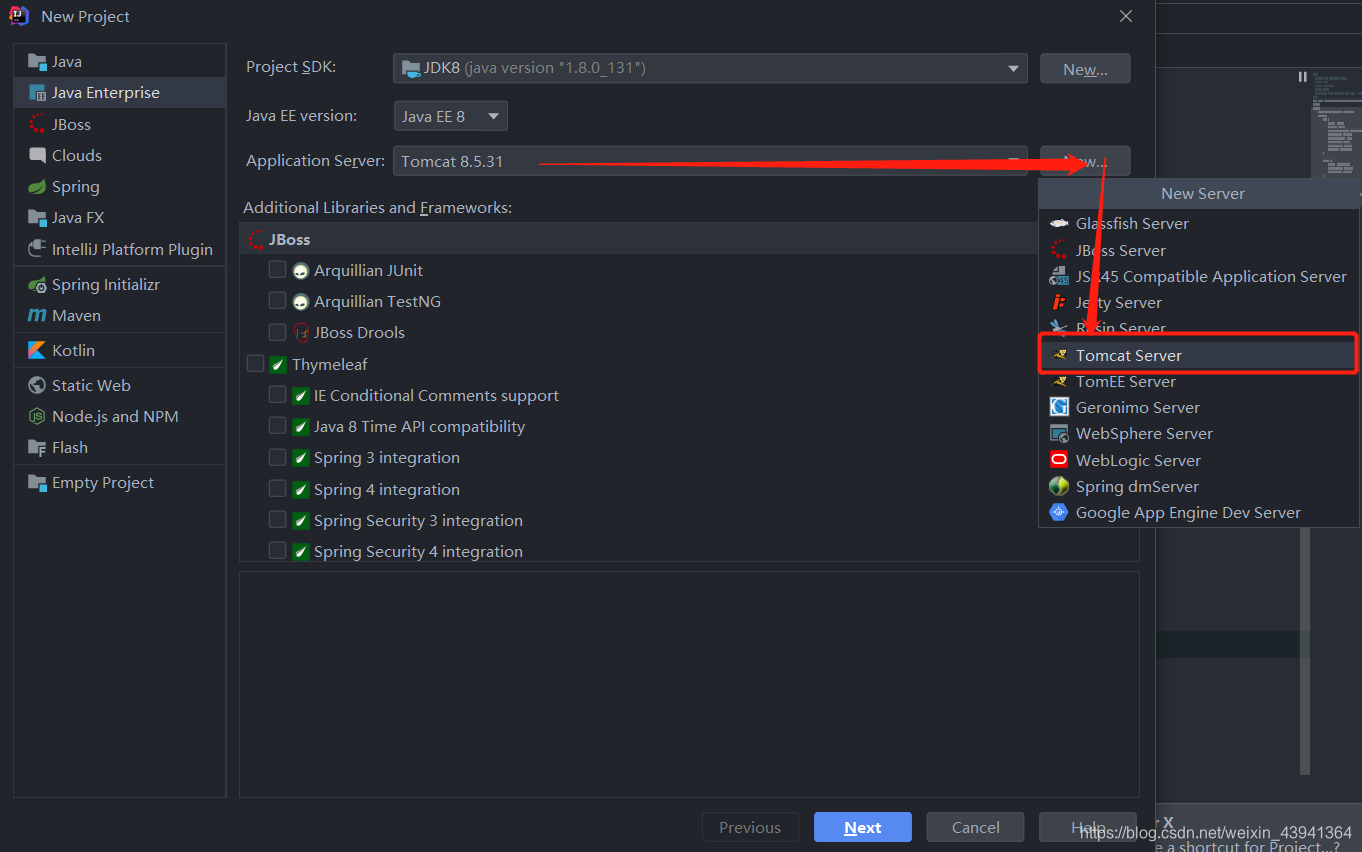Choose Maven project type icon
Screen dimensions: 1362x852
(x=37, y=316)
